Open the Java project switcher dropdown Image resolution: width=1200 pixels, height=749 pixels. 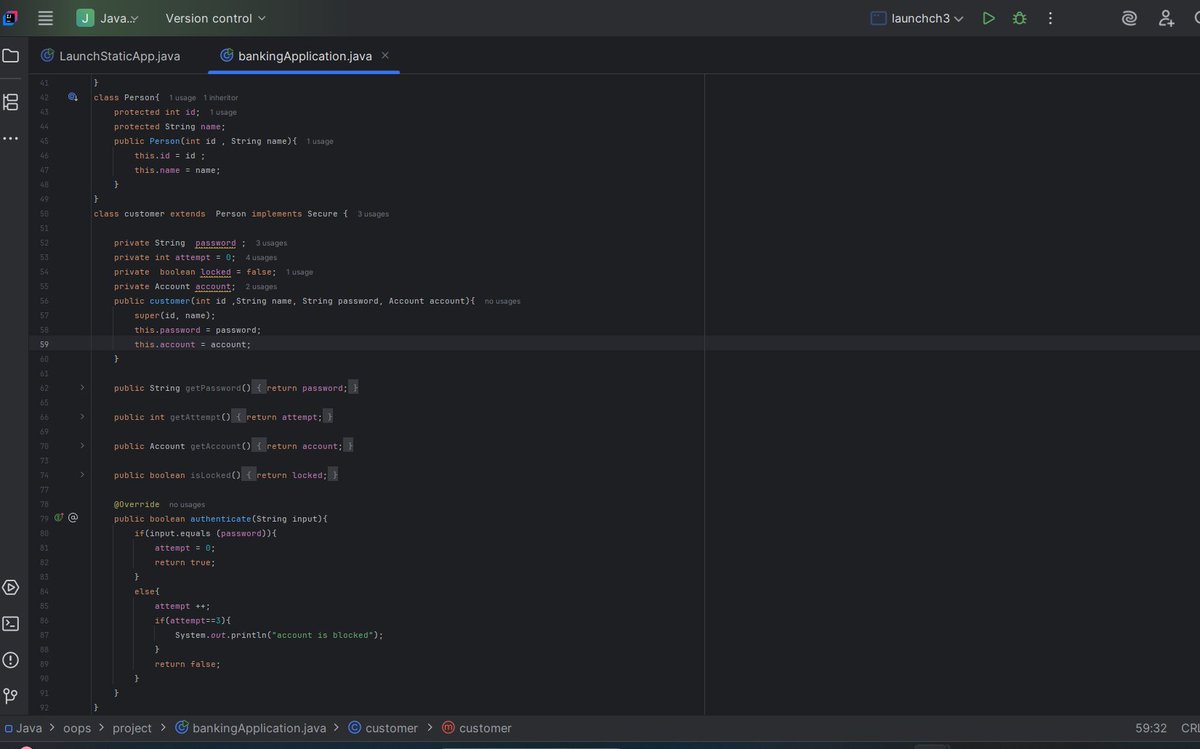[x=108, y=18]
